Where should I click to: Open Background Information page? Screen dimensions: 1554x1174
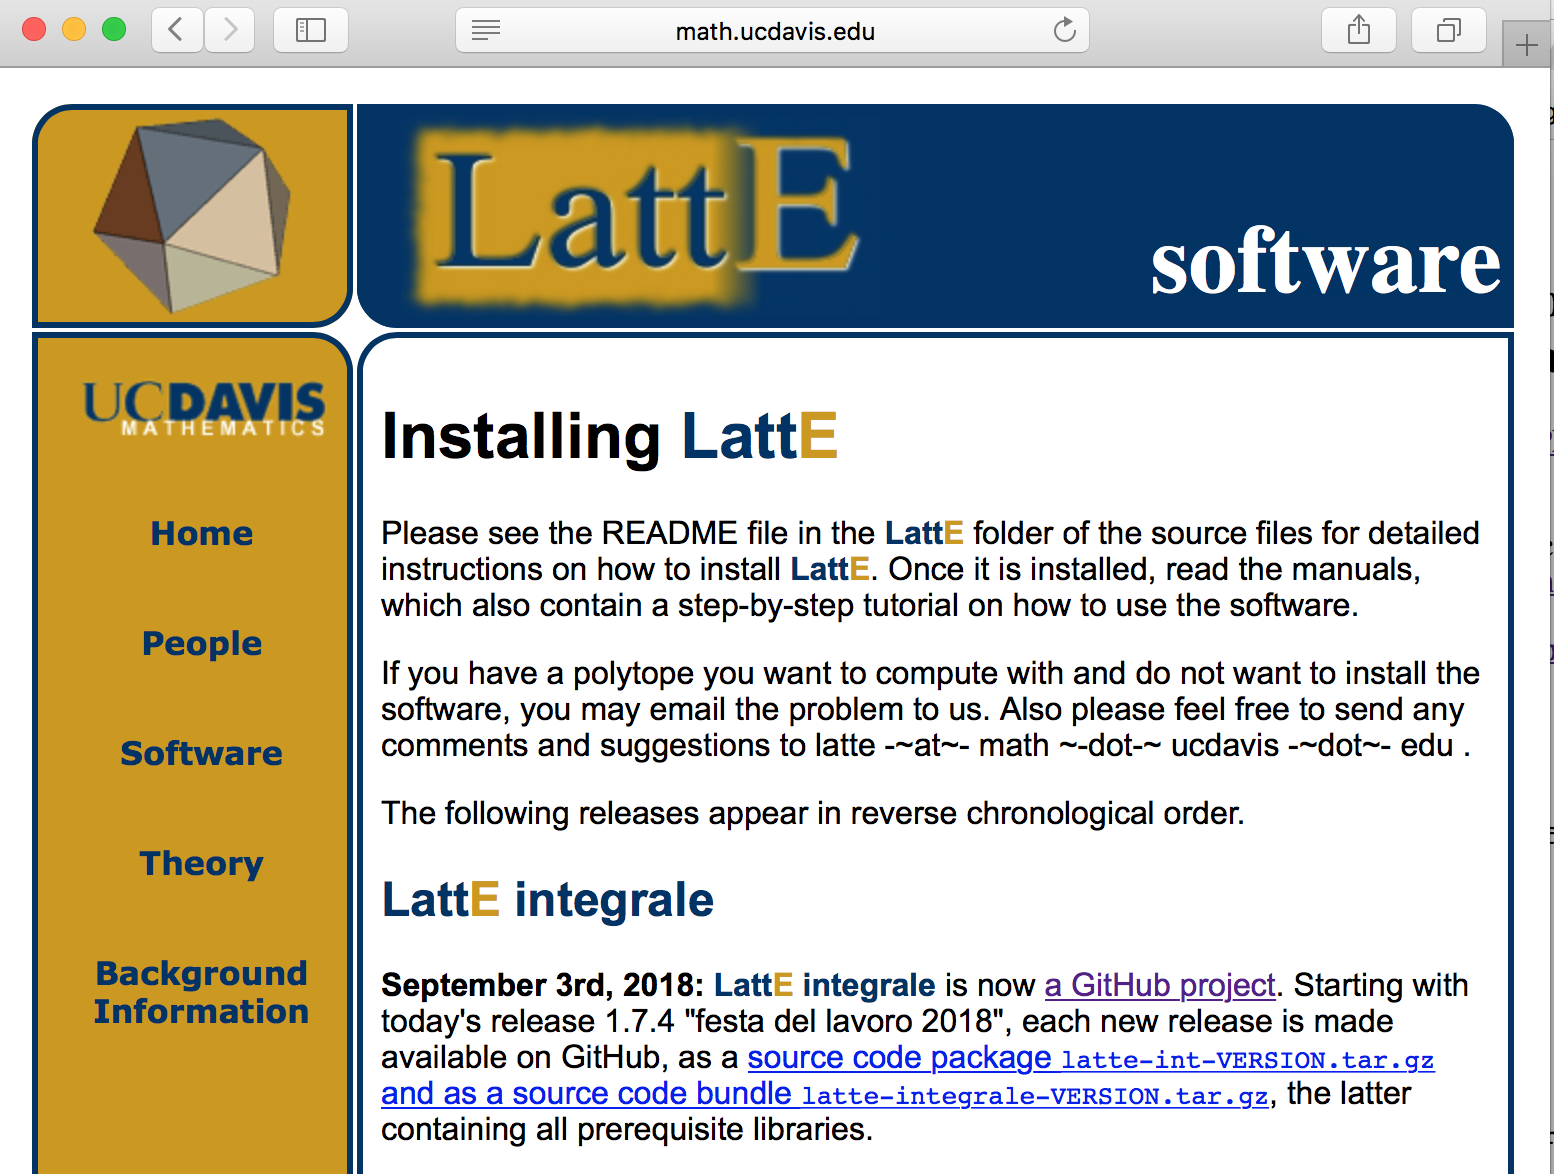(x=202, y=992)
